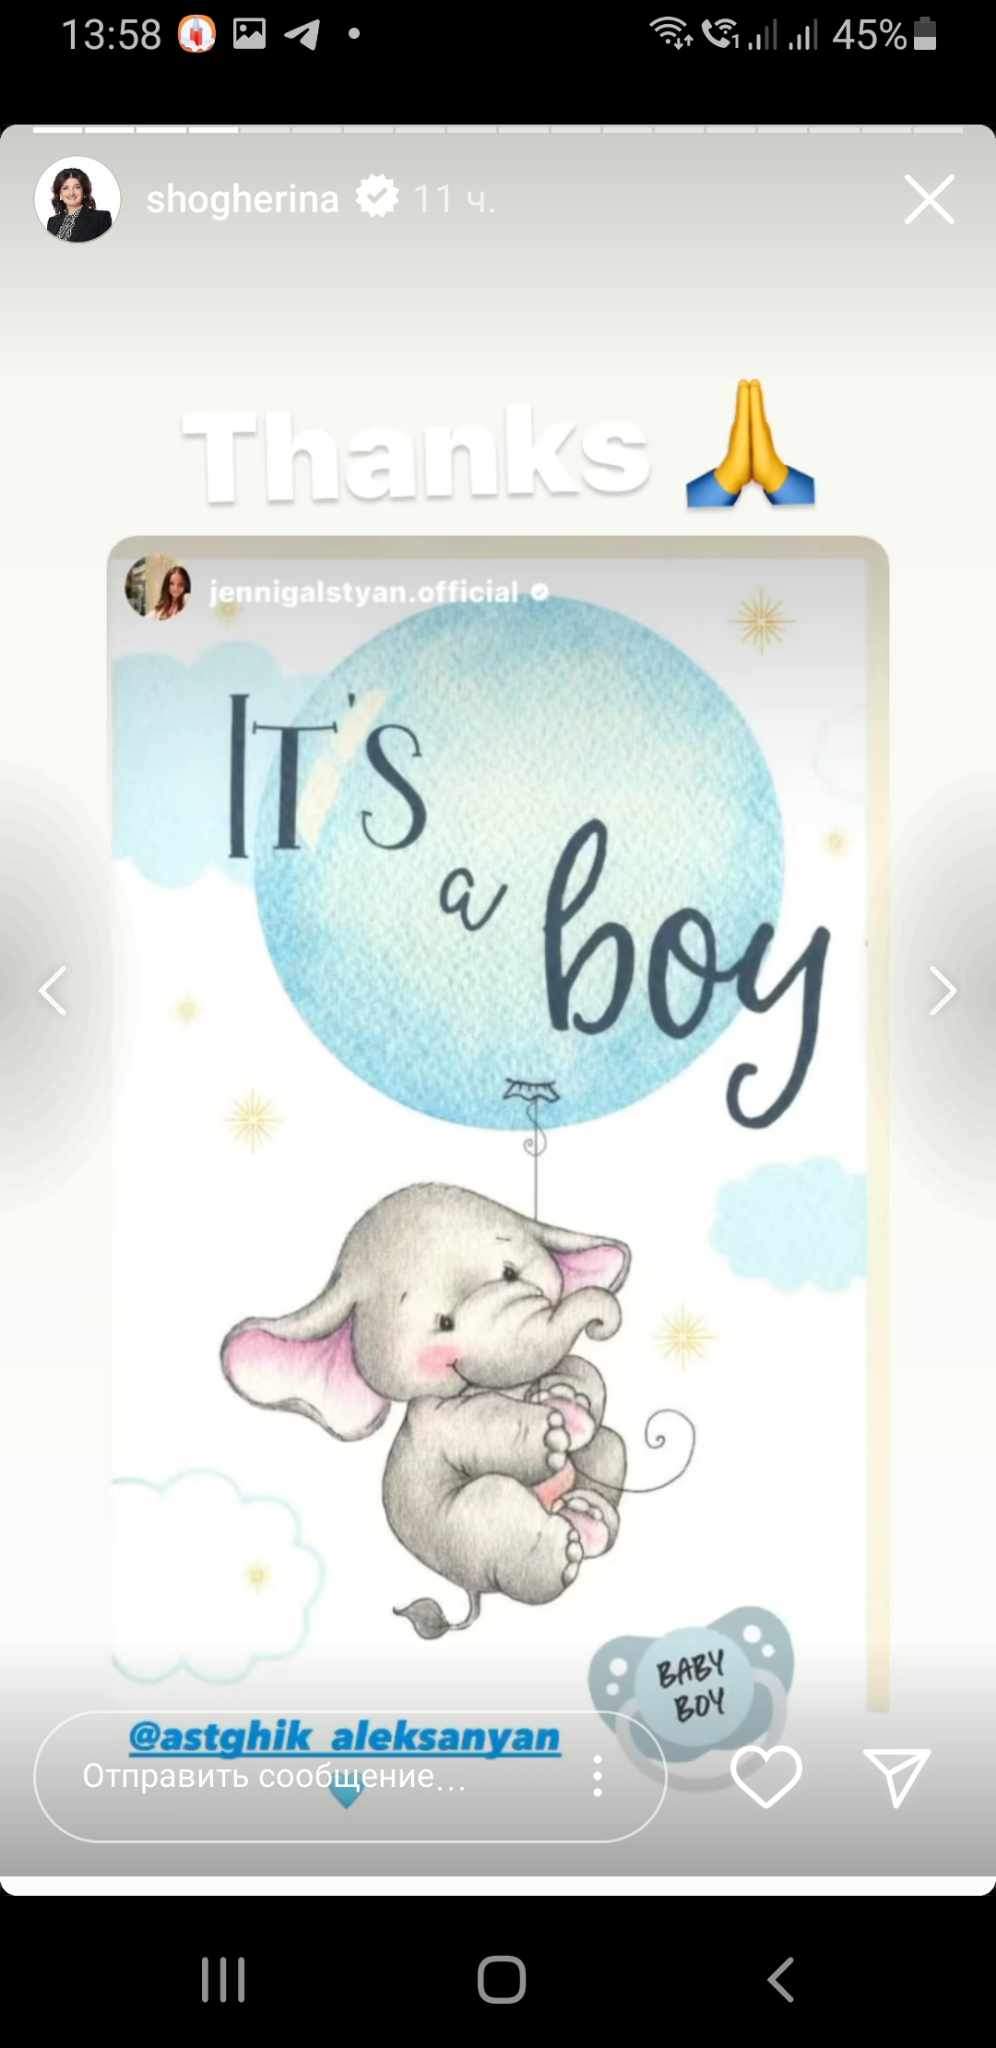
Task: Tap jennigalstyan.official's avatar
Action: 158,587
